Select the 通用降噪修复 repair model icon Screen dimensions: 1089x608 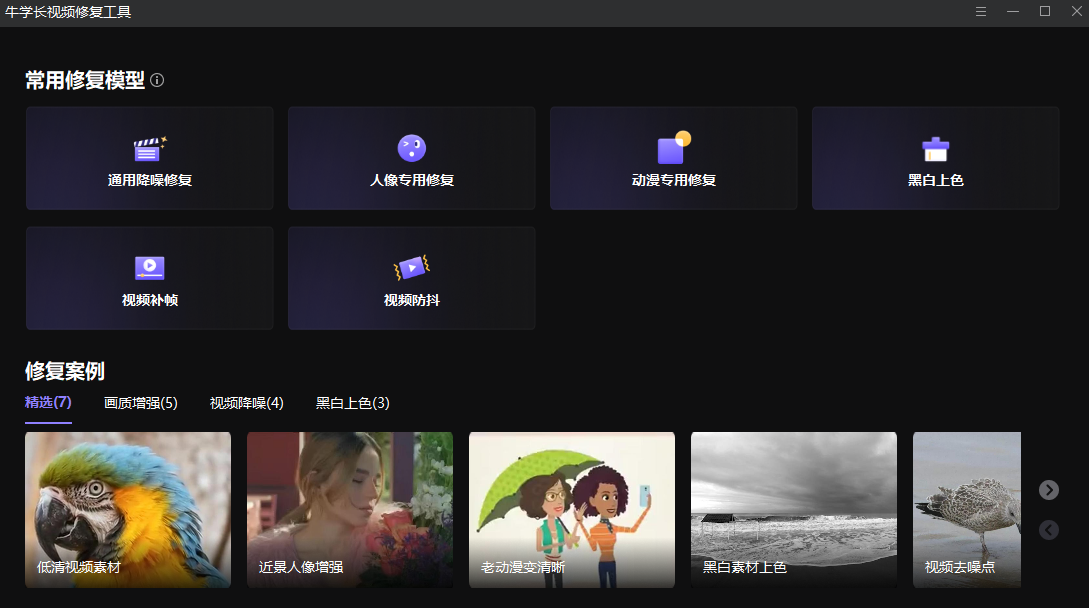click(x=149, y=158)
